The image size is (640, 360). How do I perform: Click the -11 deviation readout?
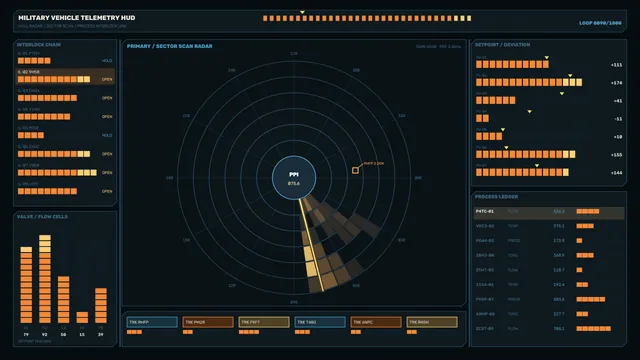click(618, 119)
